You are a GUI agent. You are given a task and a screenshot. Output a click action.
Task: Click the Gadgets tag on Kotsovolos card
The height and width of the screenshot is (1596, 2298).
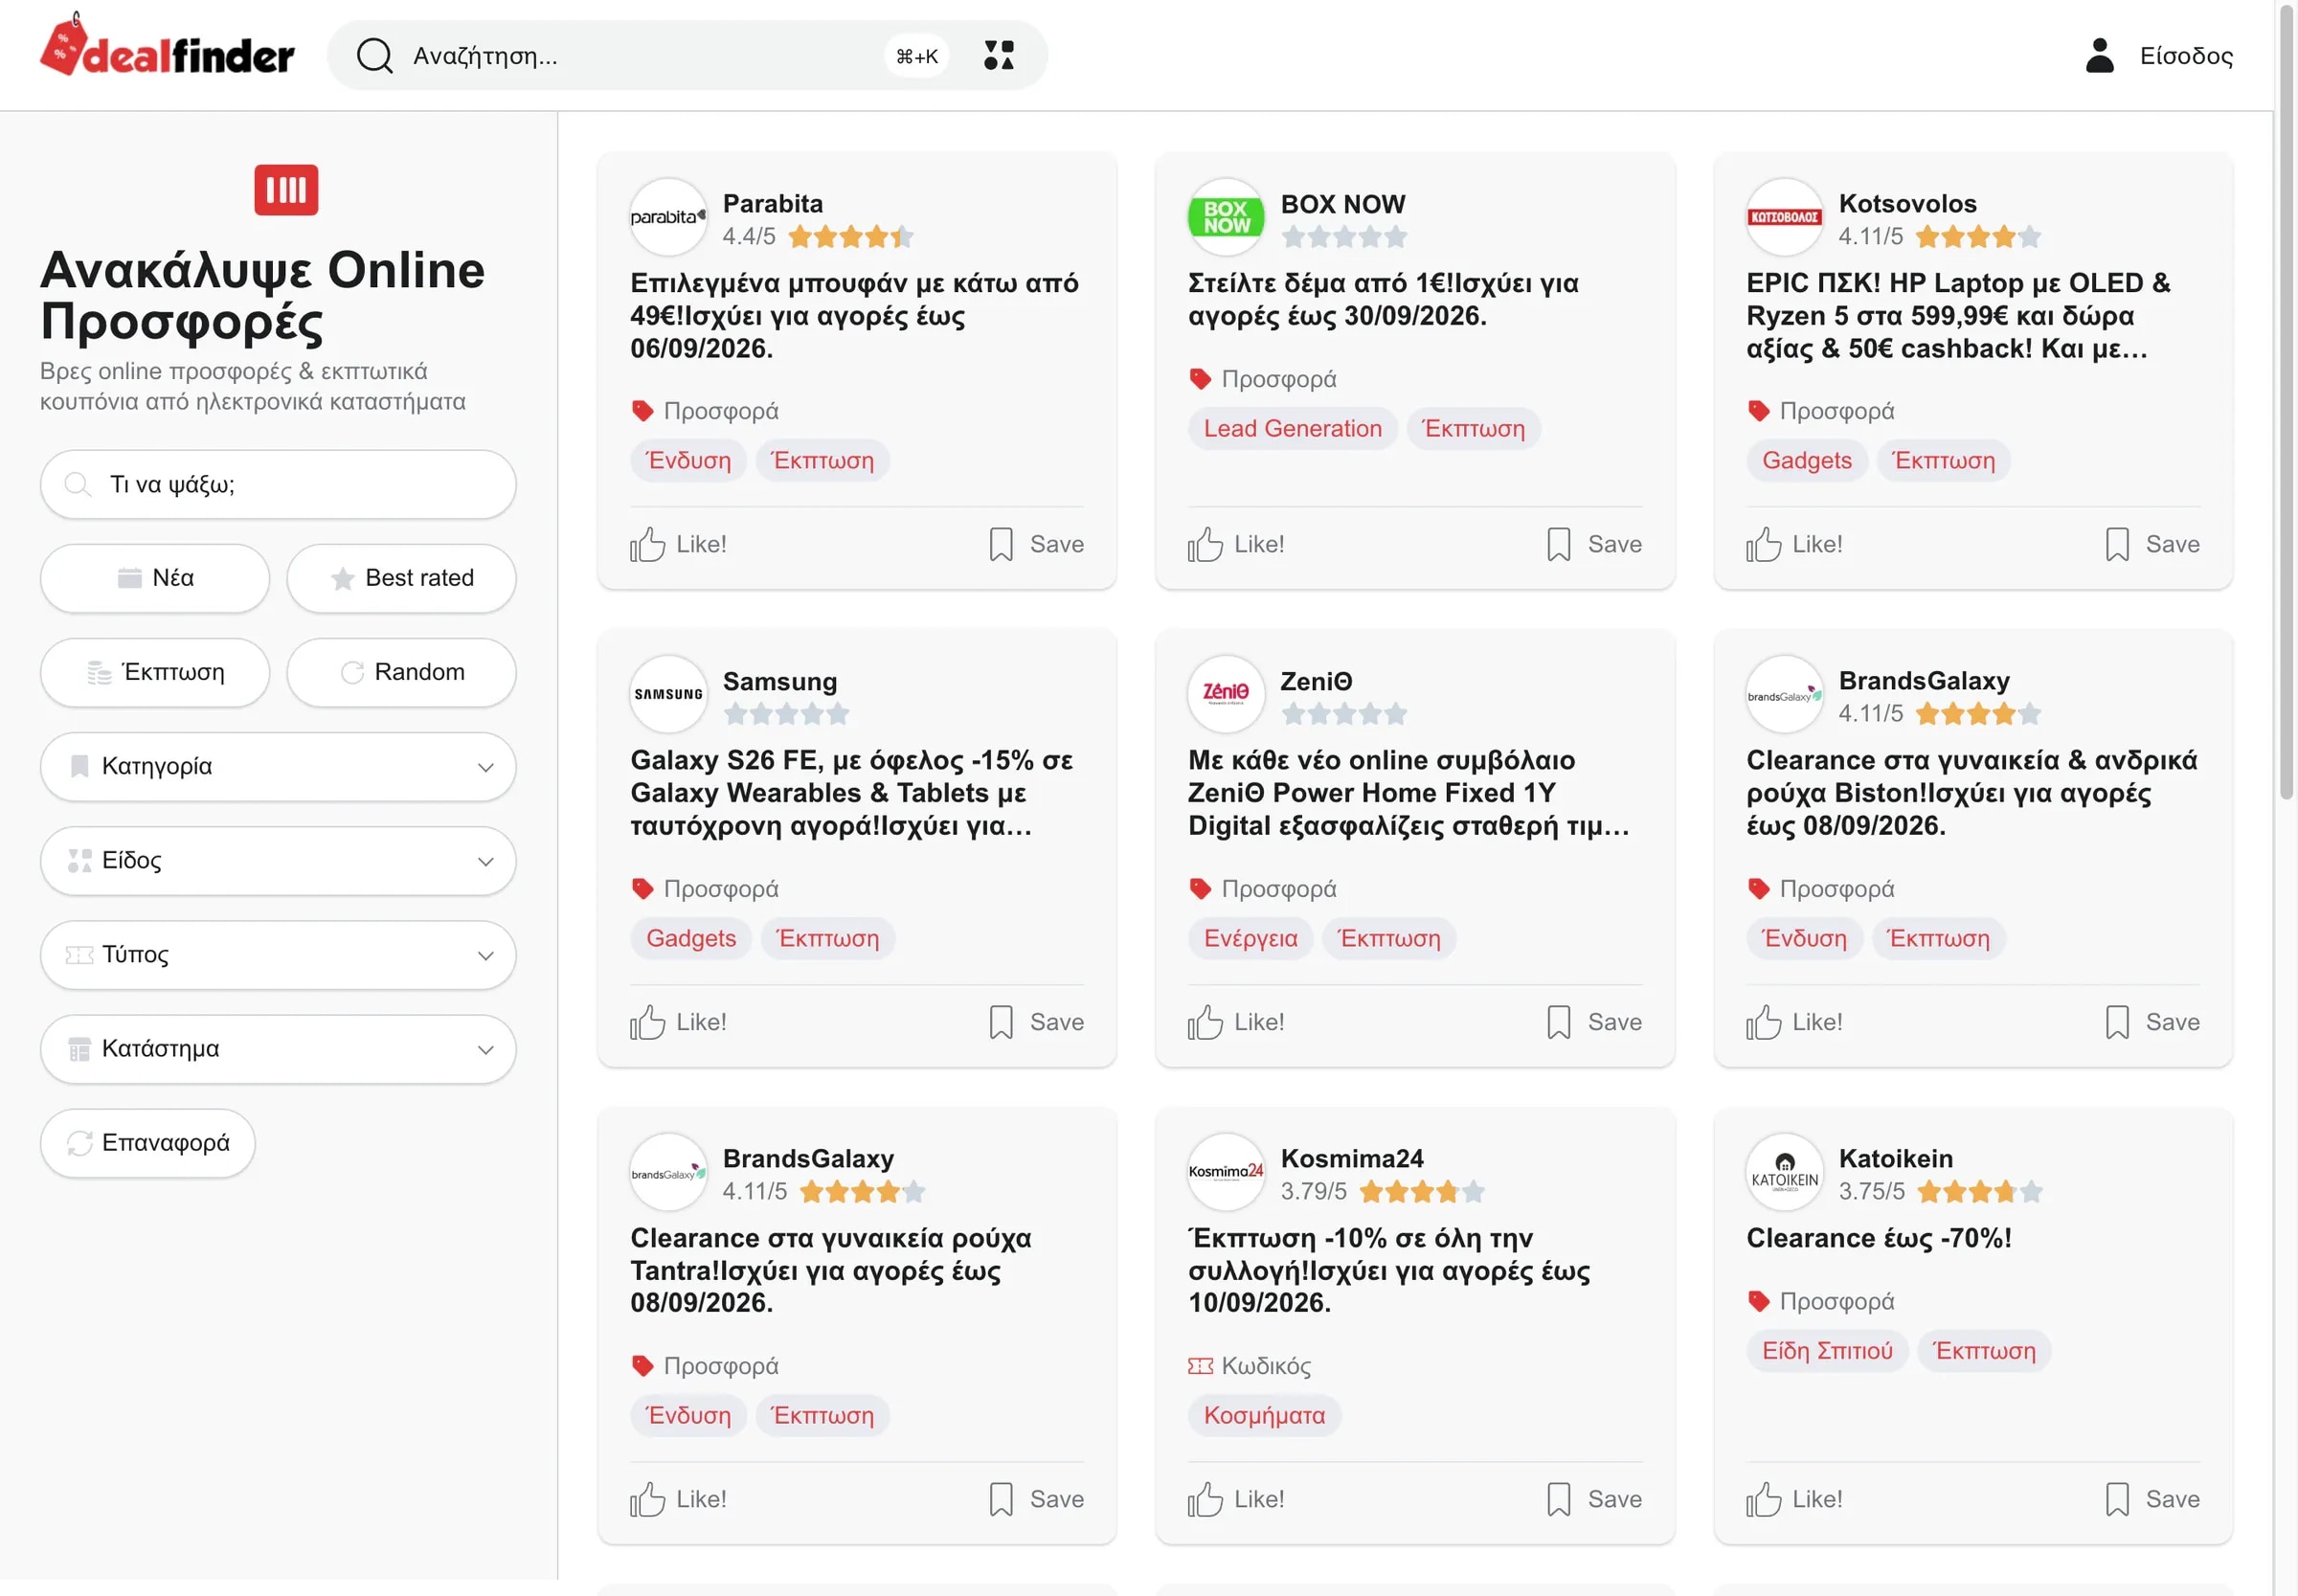(x=1806, y=461)
